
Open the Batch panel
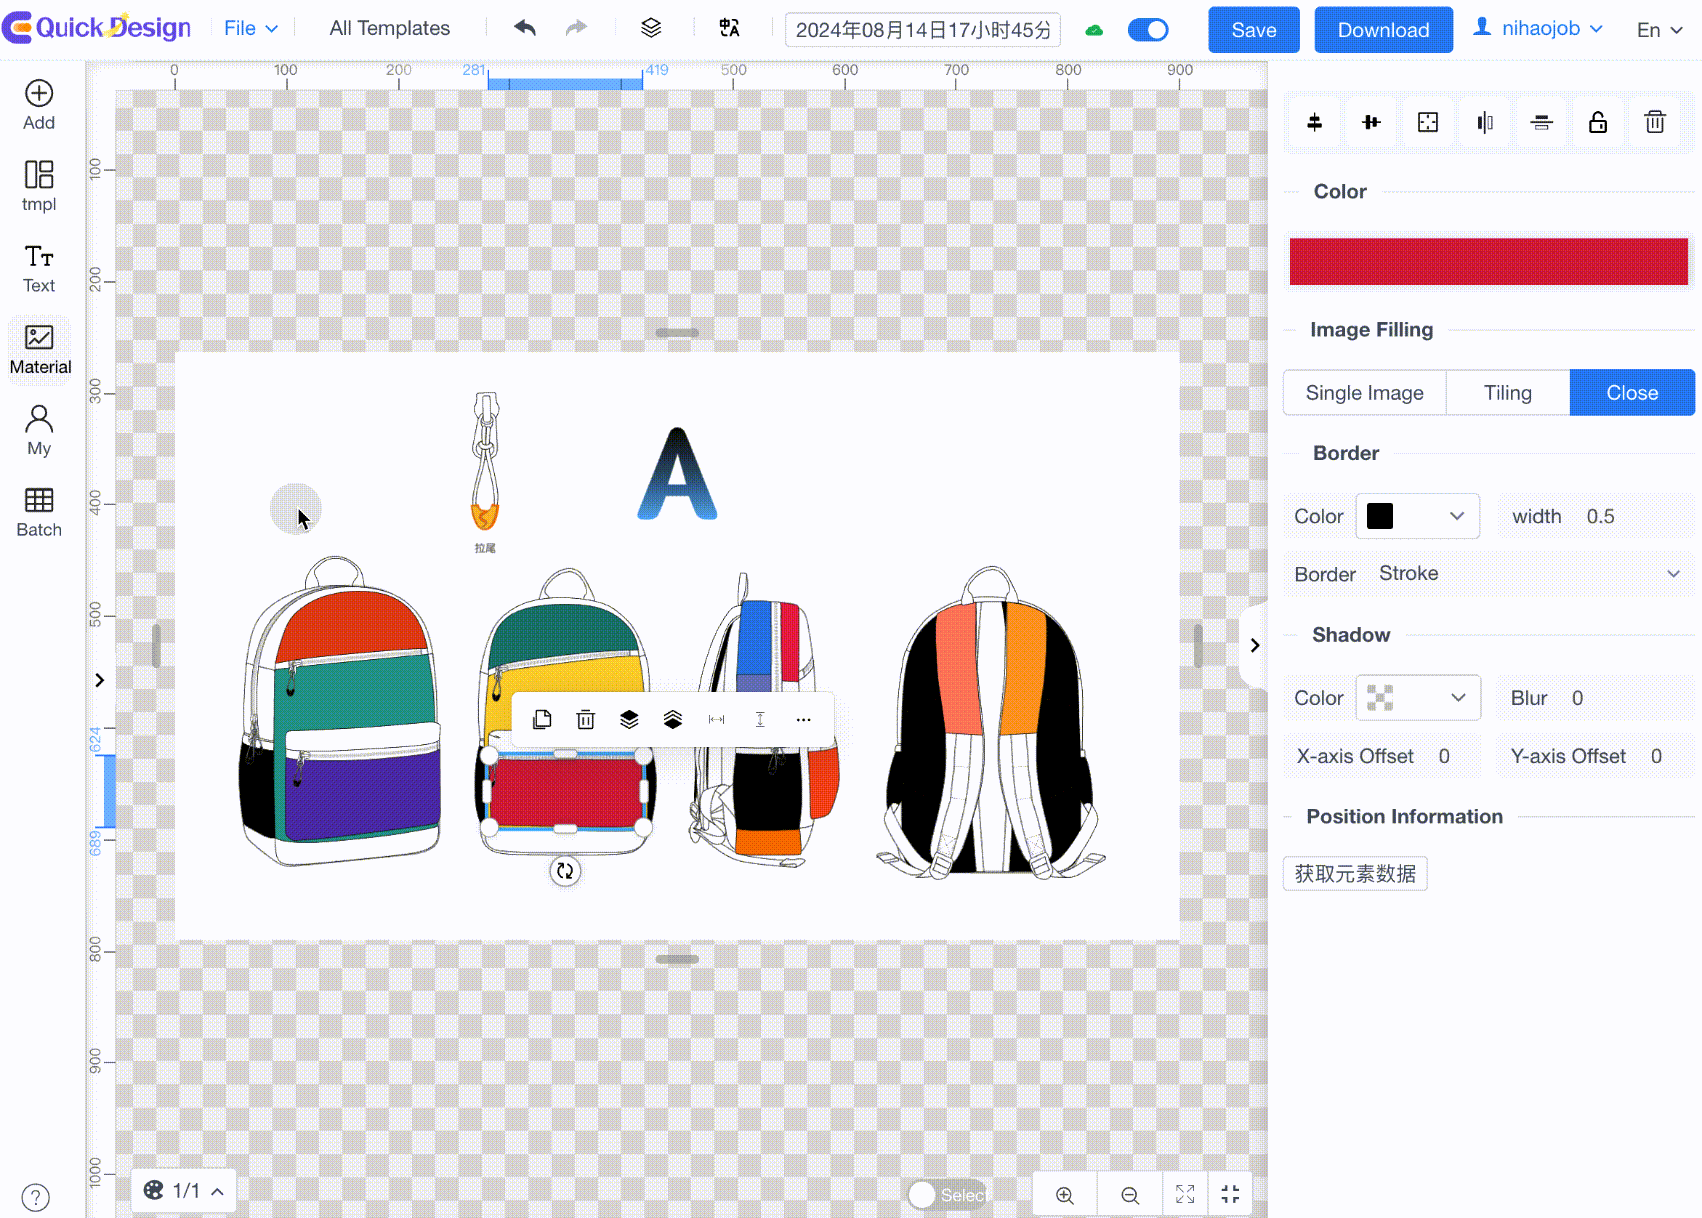(x=39, y=512)
